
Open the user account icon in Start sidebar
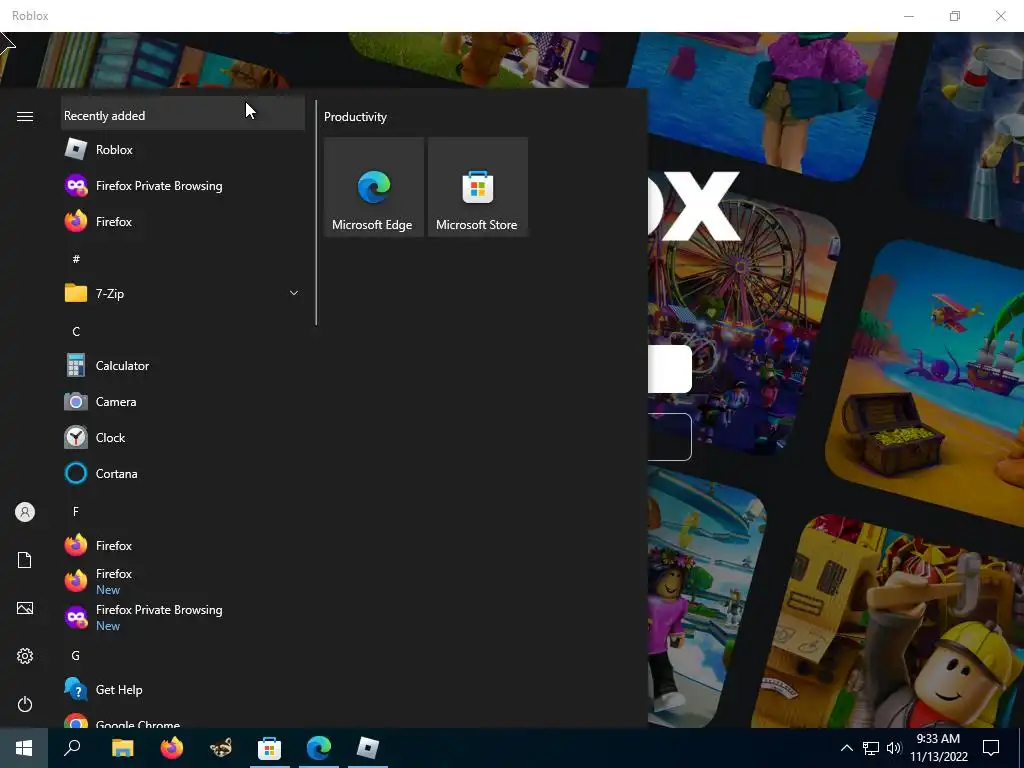tap(25, 512)
